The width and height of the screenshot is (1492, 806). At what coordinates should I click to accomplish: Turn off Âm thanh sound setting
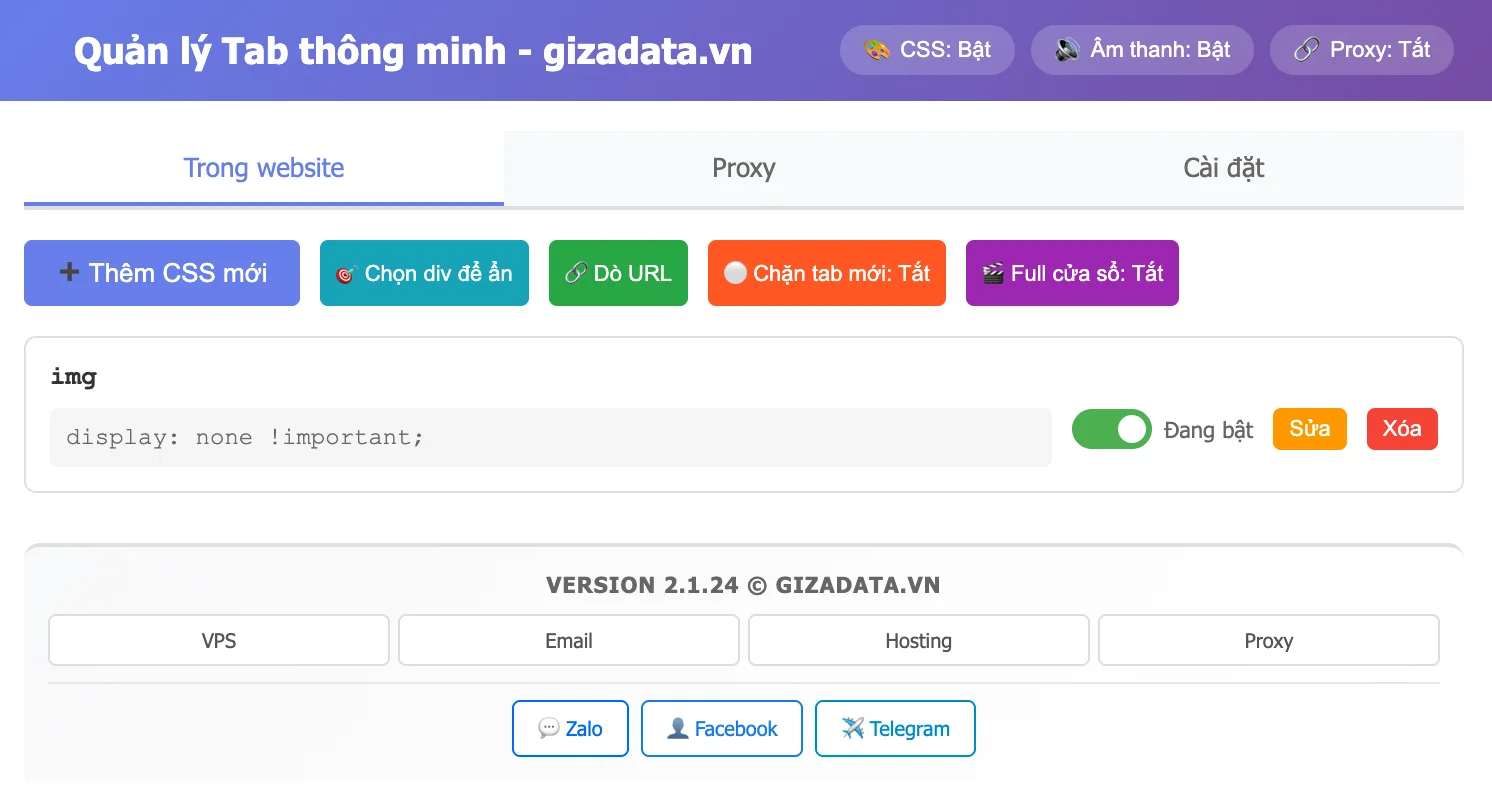pyautogui.click(x=1142, y=50)
